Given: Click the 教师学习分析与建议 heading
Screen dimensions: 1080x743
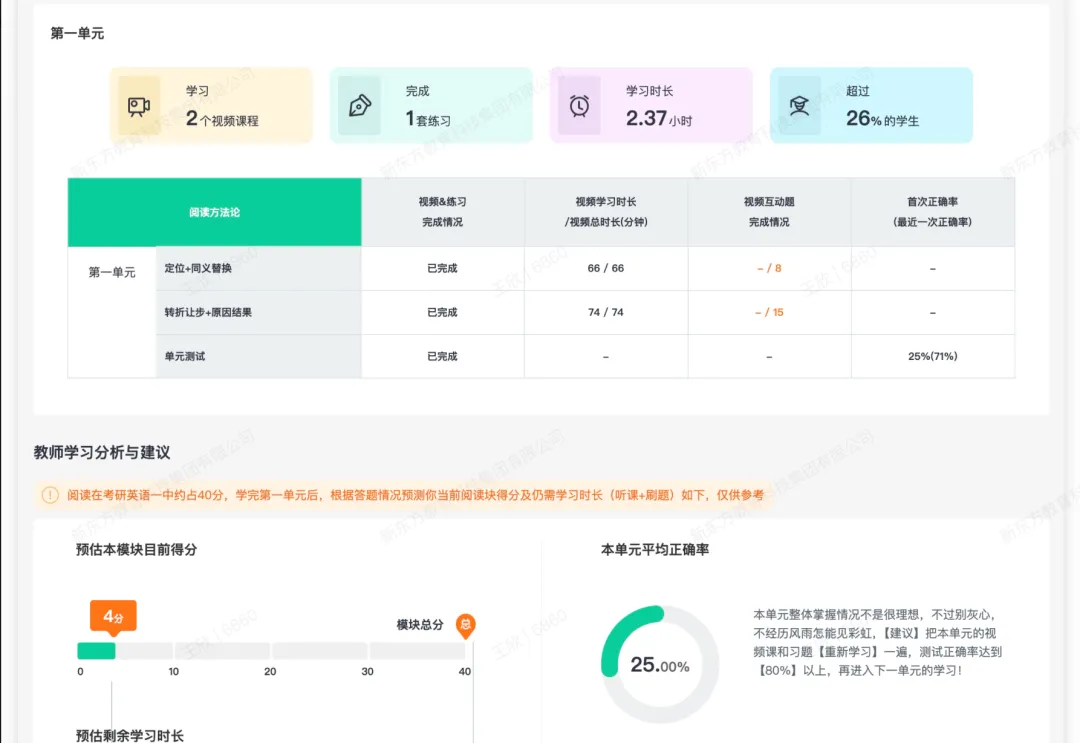Looking at the screenshot, I should point(102,452).
